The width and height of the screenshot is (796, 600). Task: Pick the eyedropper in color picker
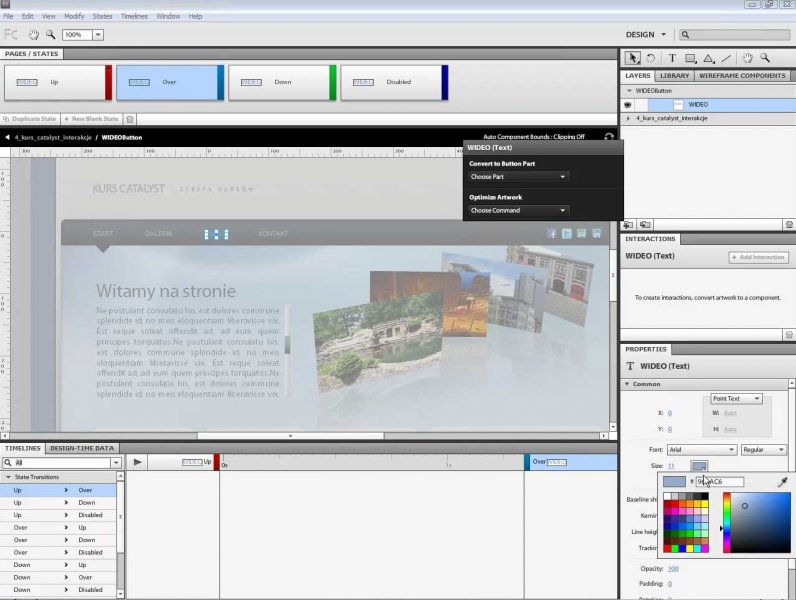pyautogui.click(x=783, y=482)
